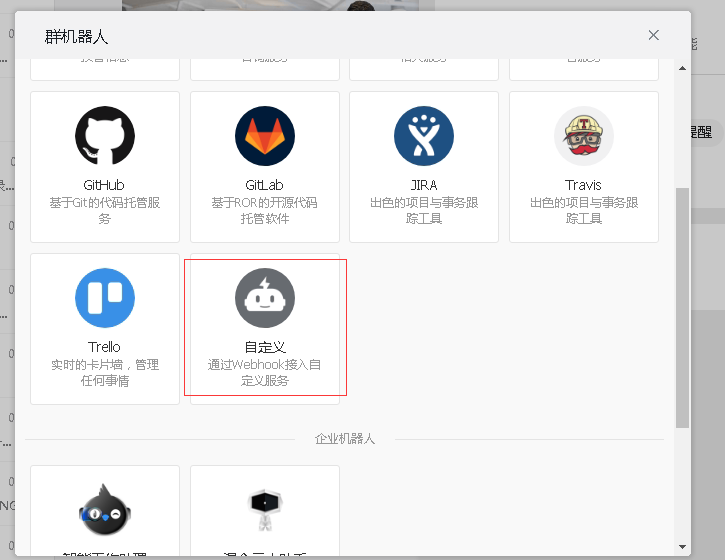Click the Travis label text
The width and height of the screenshot is (725, 560).
pos(584,185)
